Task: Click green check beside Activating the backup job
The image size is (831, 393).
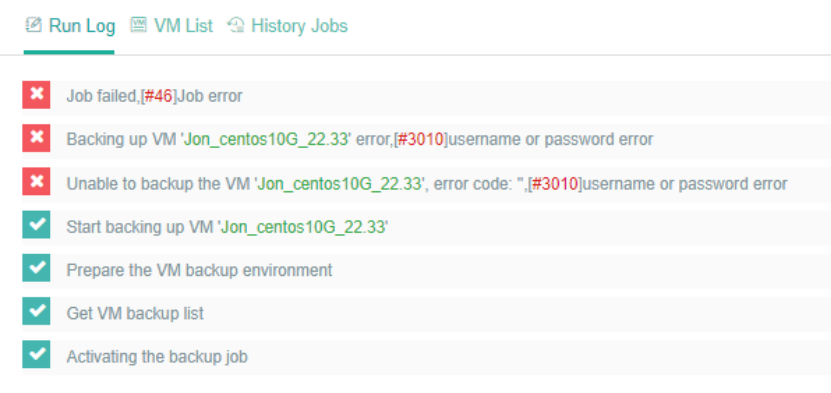Action: click(x=36, y=354)
